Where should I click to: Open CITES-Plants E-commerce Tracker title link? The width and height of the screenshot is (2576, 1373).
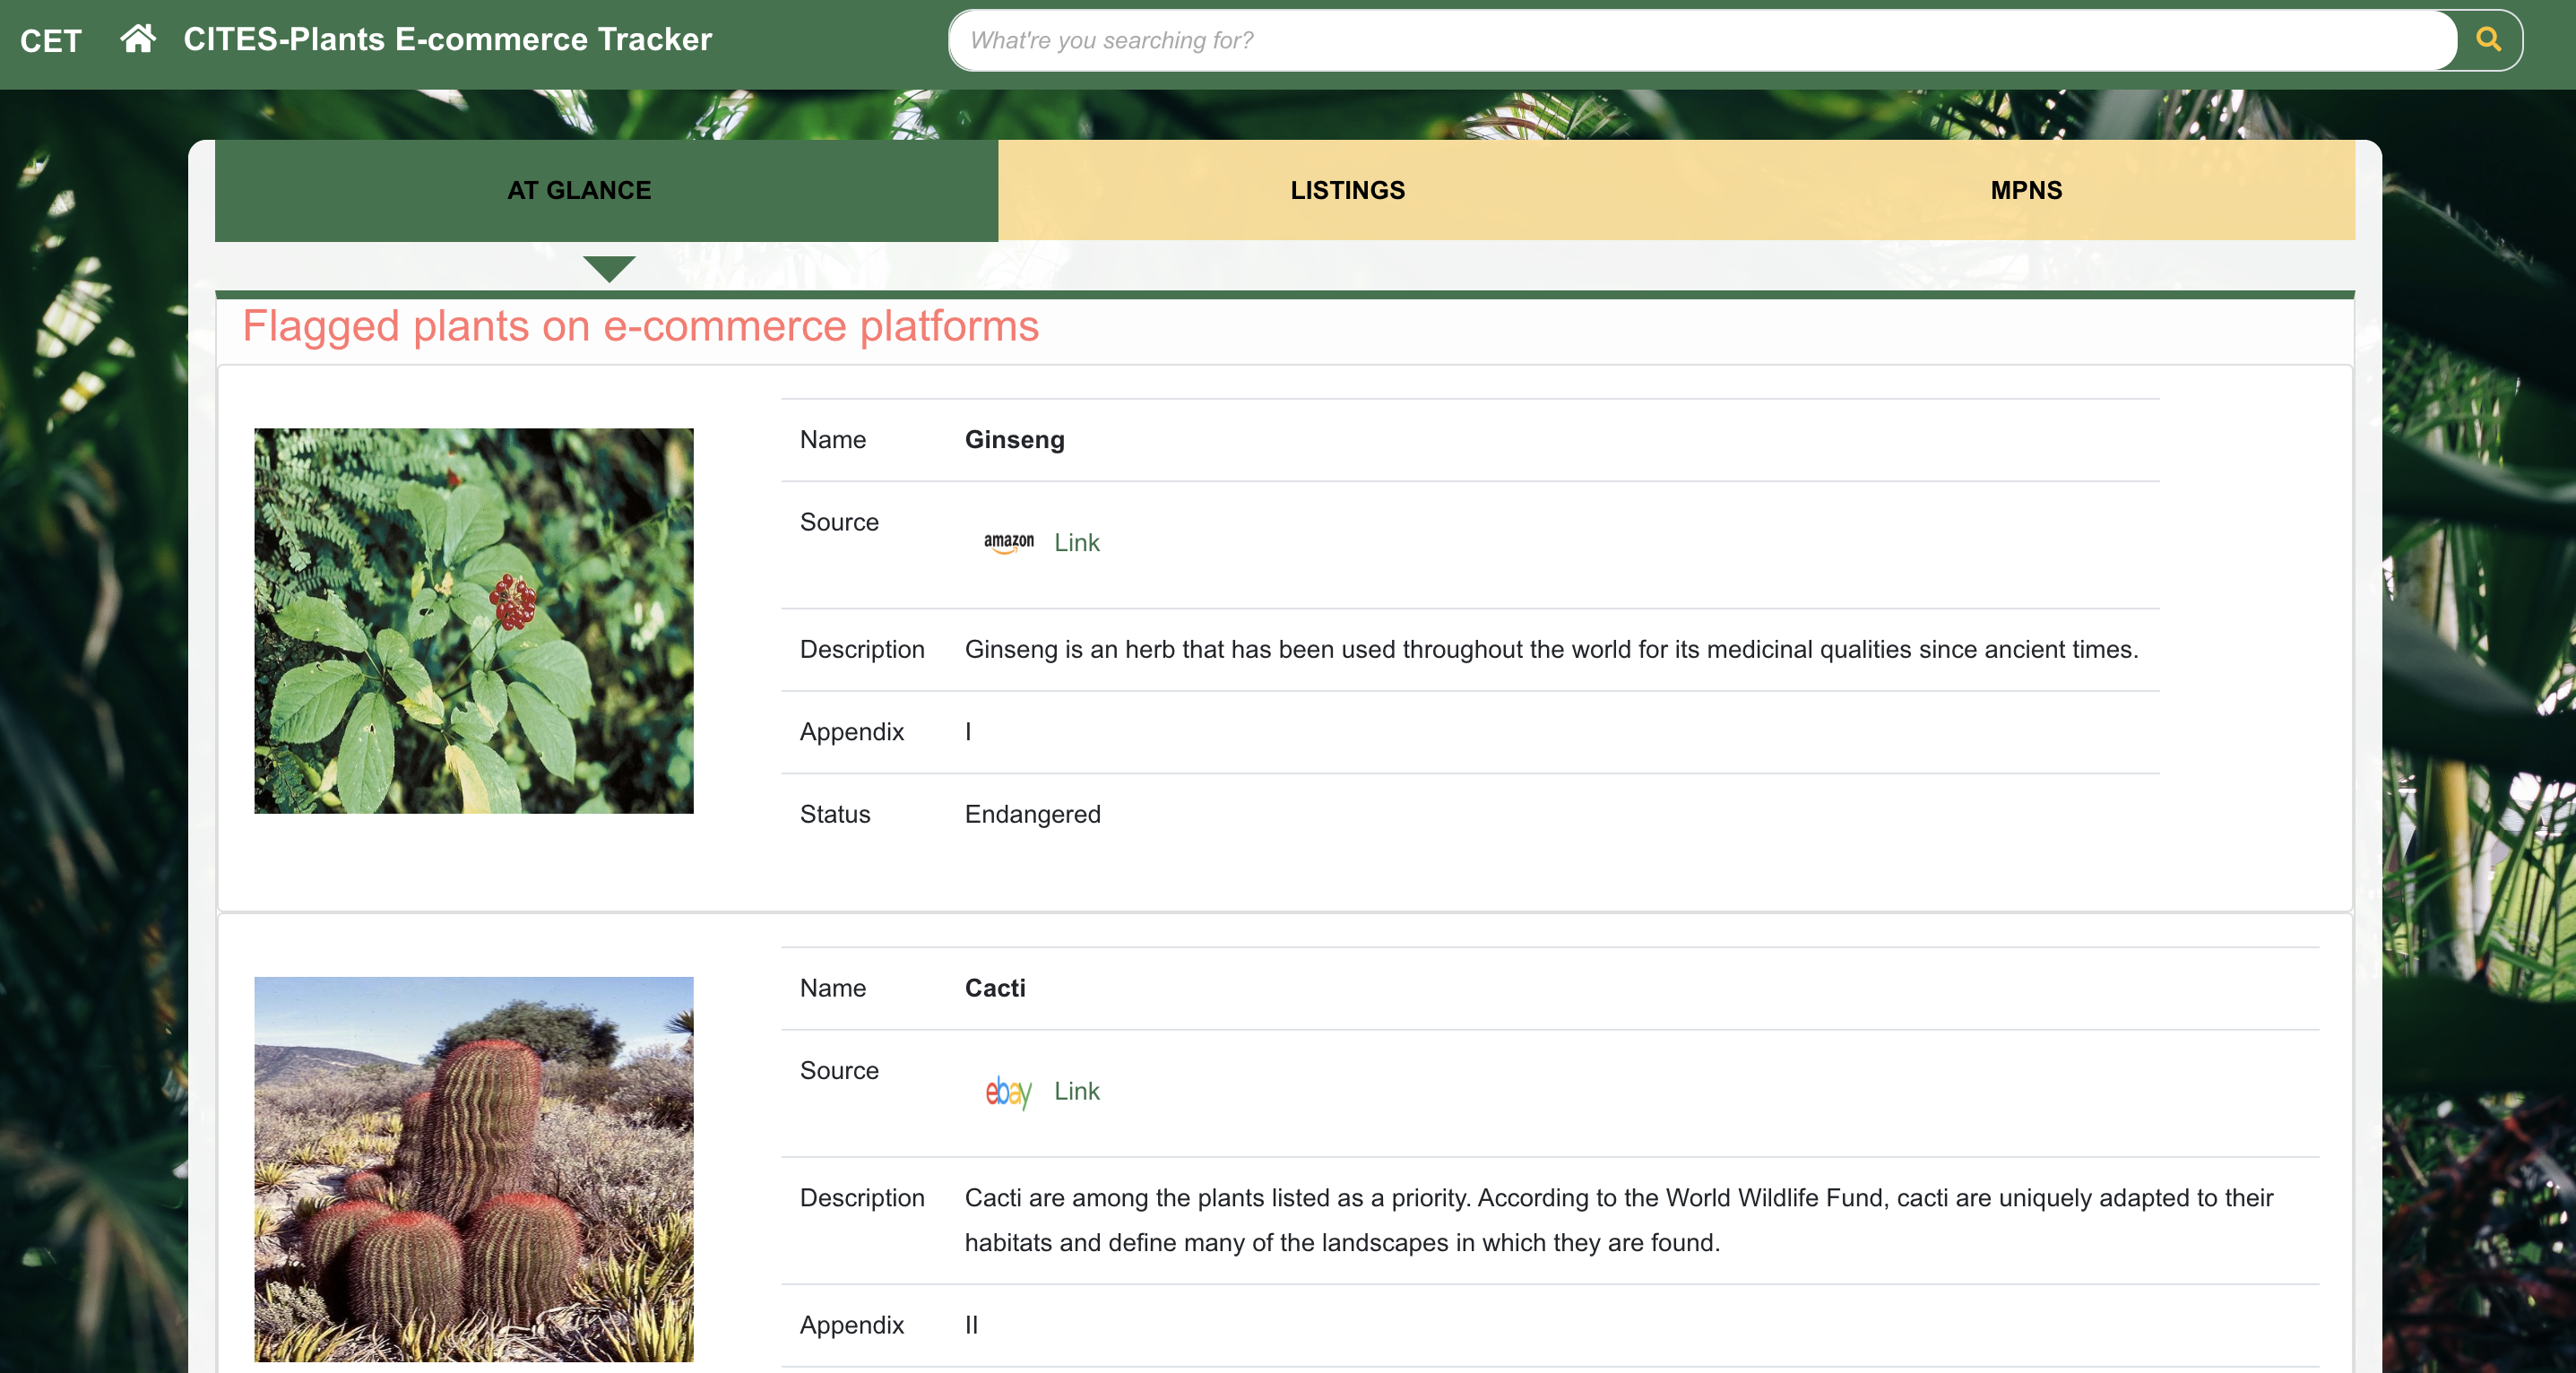click(447, 39)
